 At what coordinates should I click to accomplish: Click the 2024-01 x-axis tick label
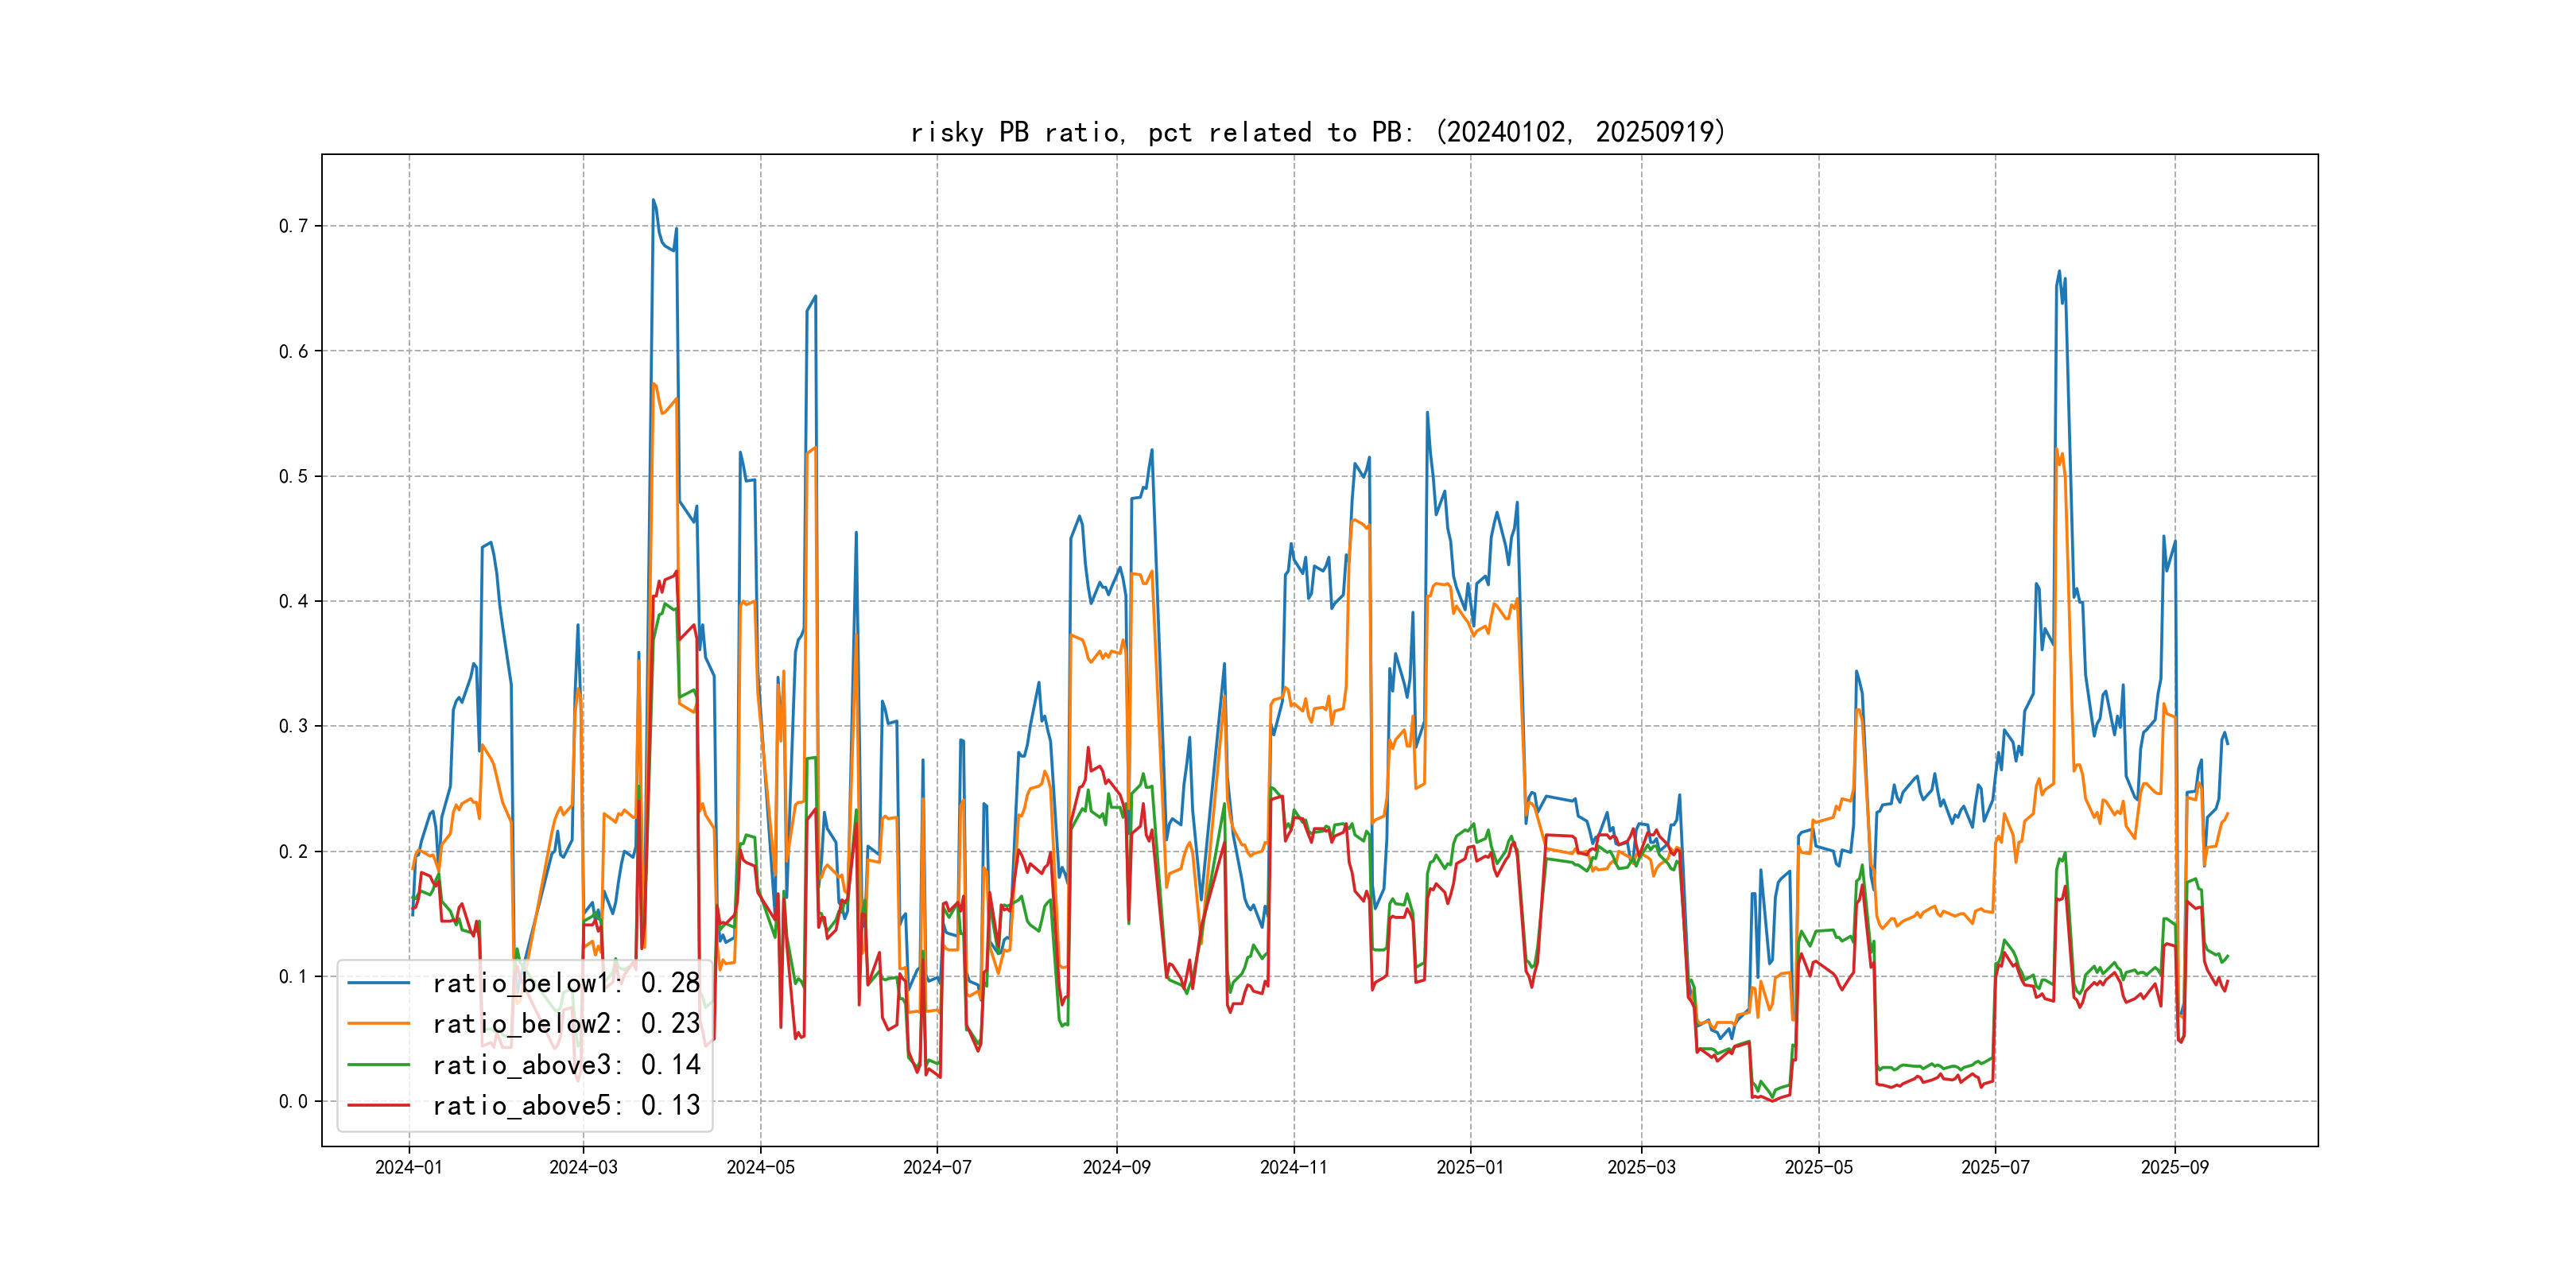(x=408, y=1167)
